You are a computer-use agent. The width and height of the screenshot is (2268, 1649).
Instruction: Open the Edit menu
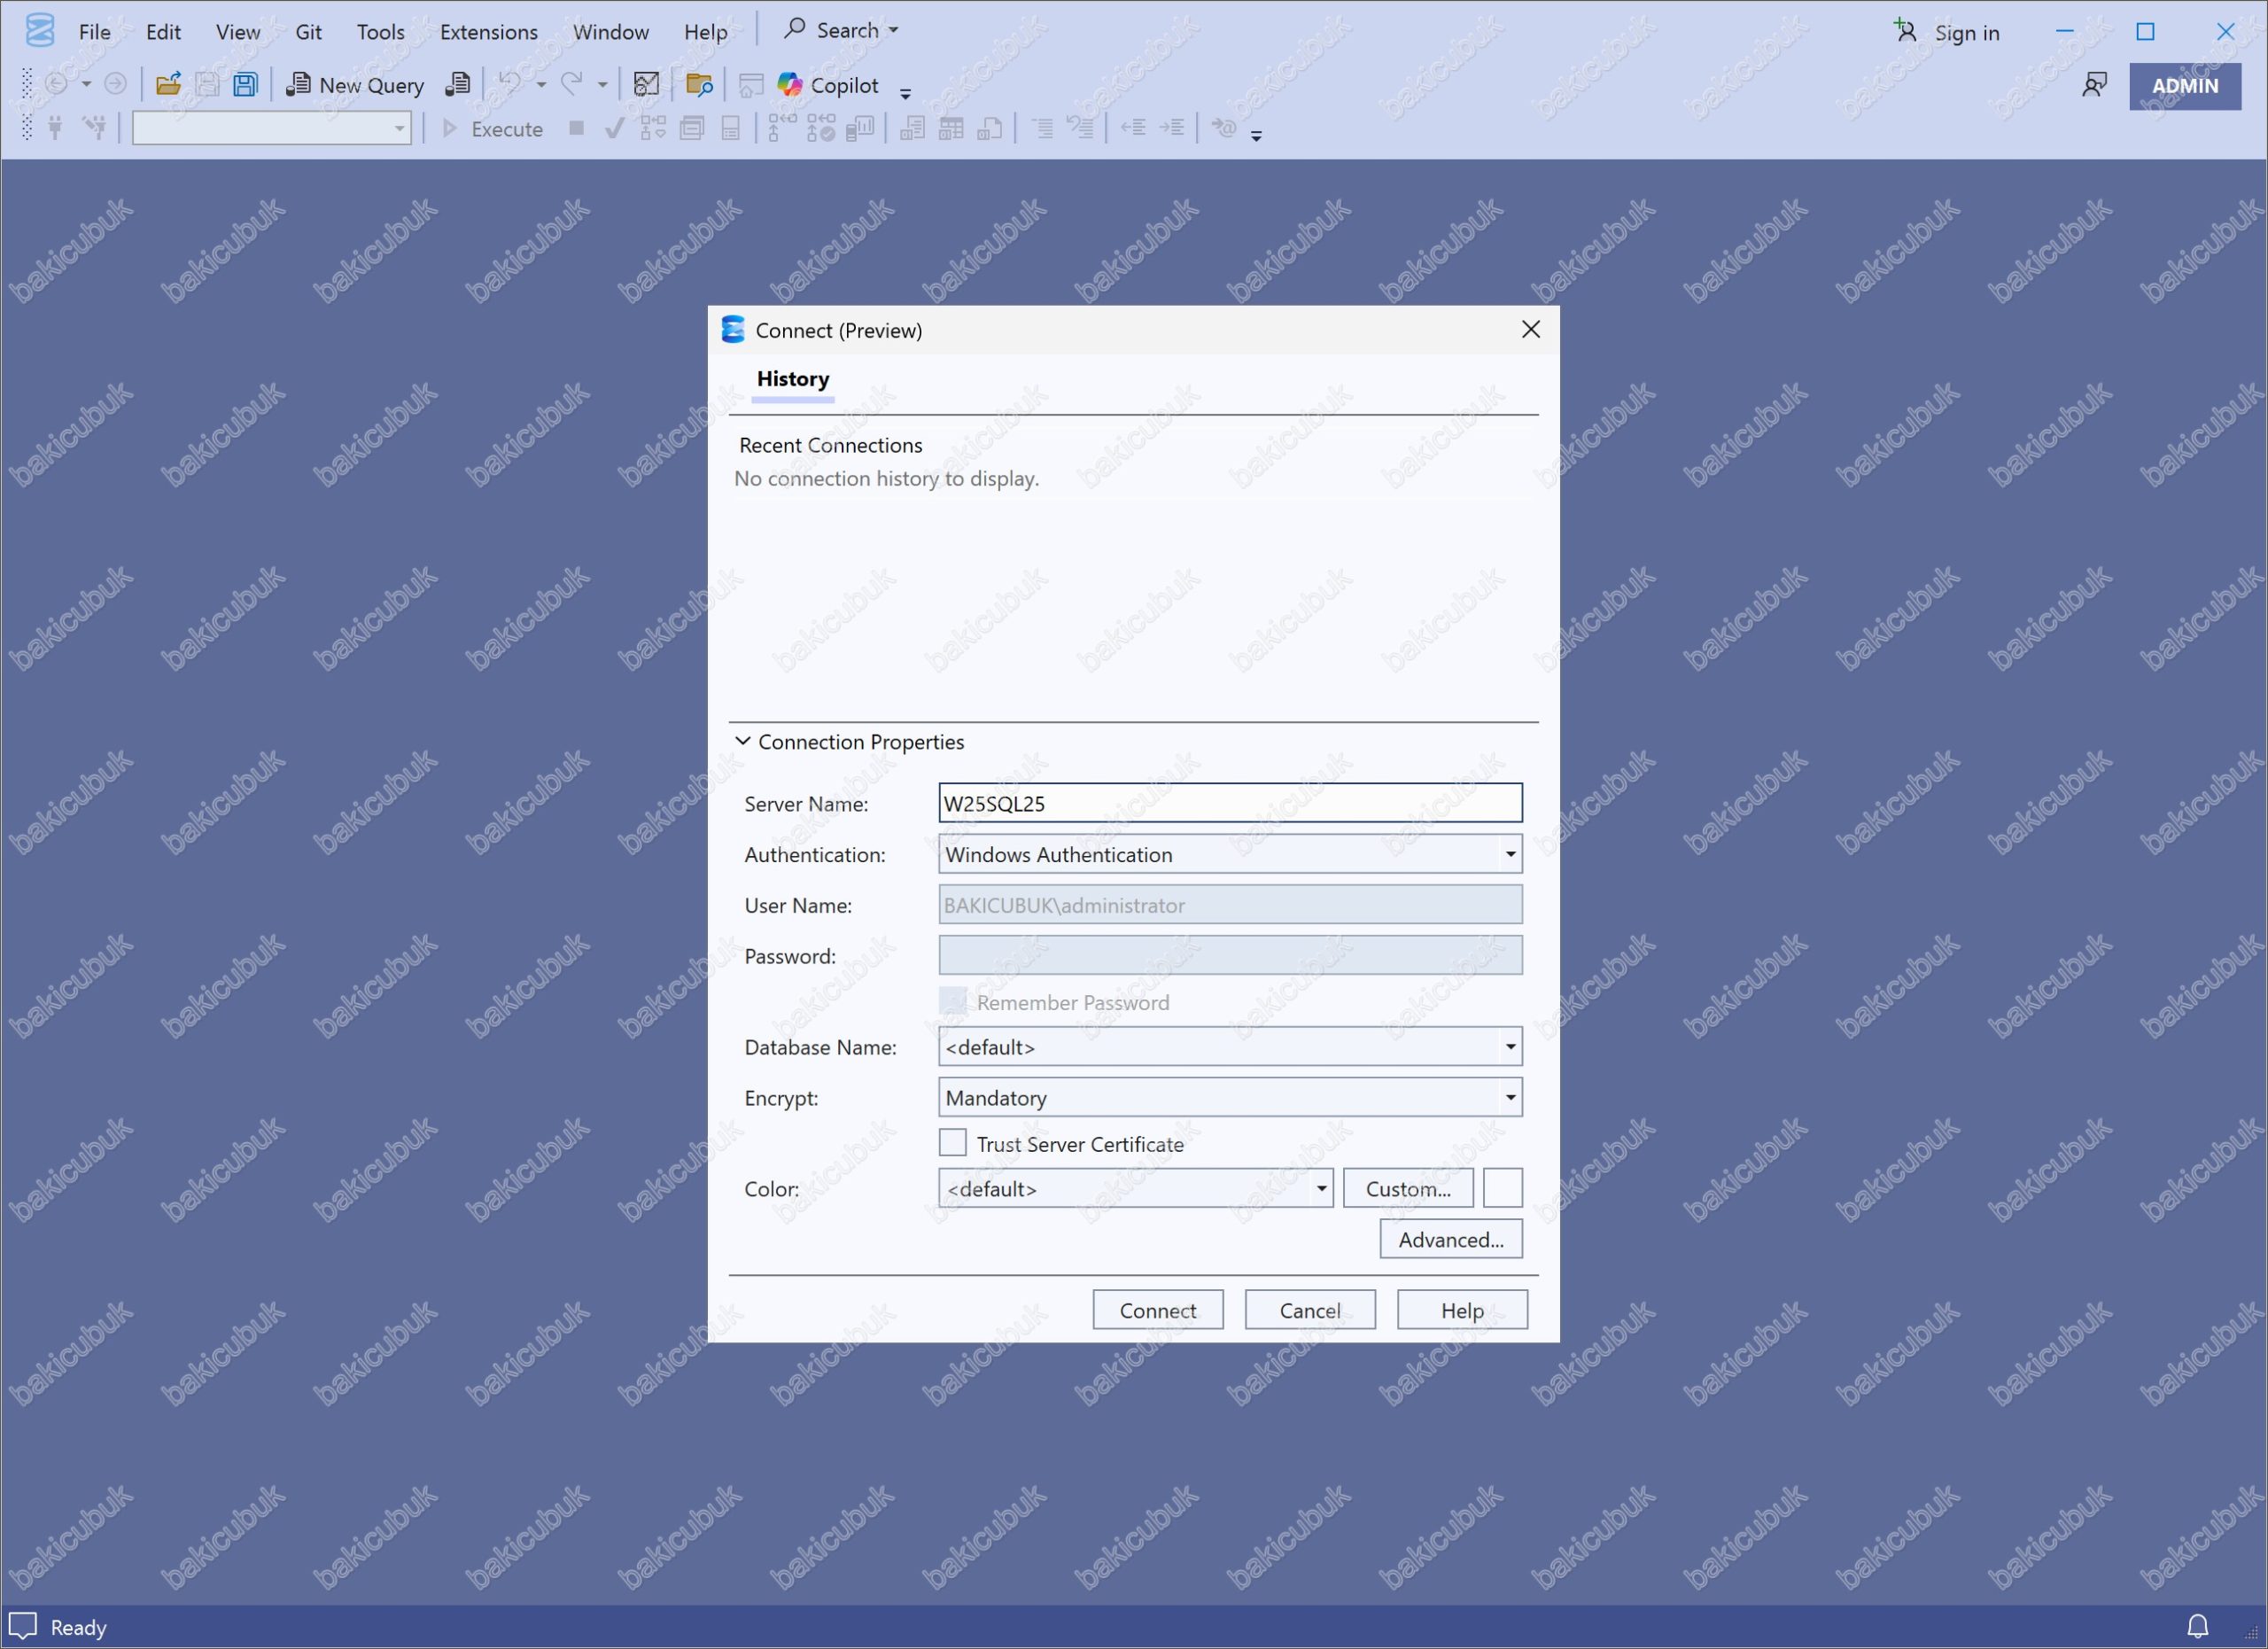point(163,32)
